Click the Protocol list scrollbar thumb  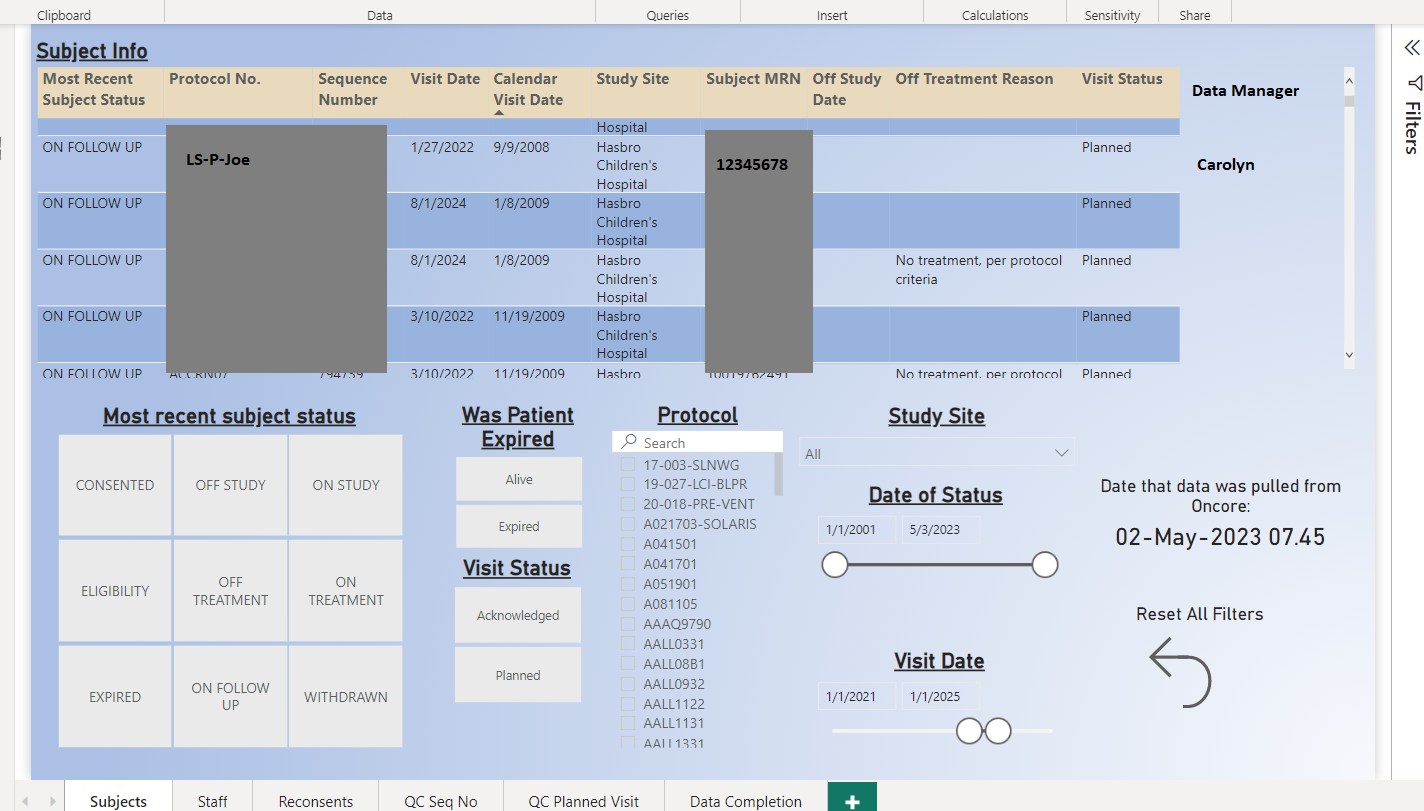779,475
